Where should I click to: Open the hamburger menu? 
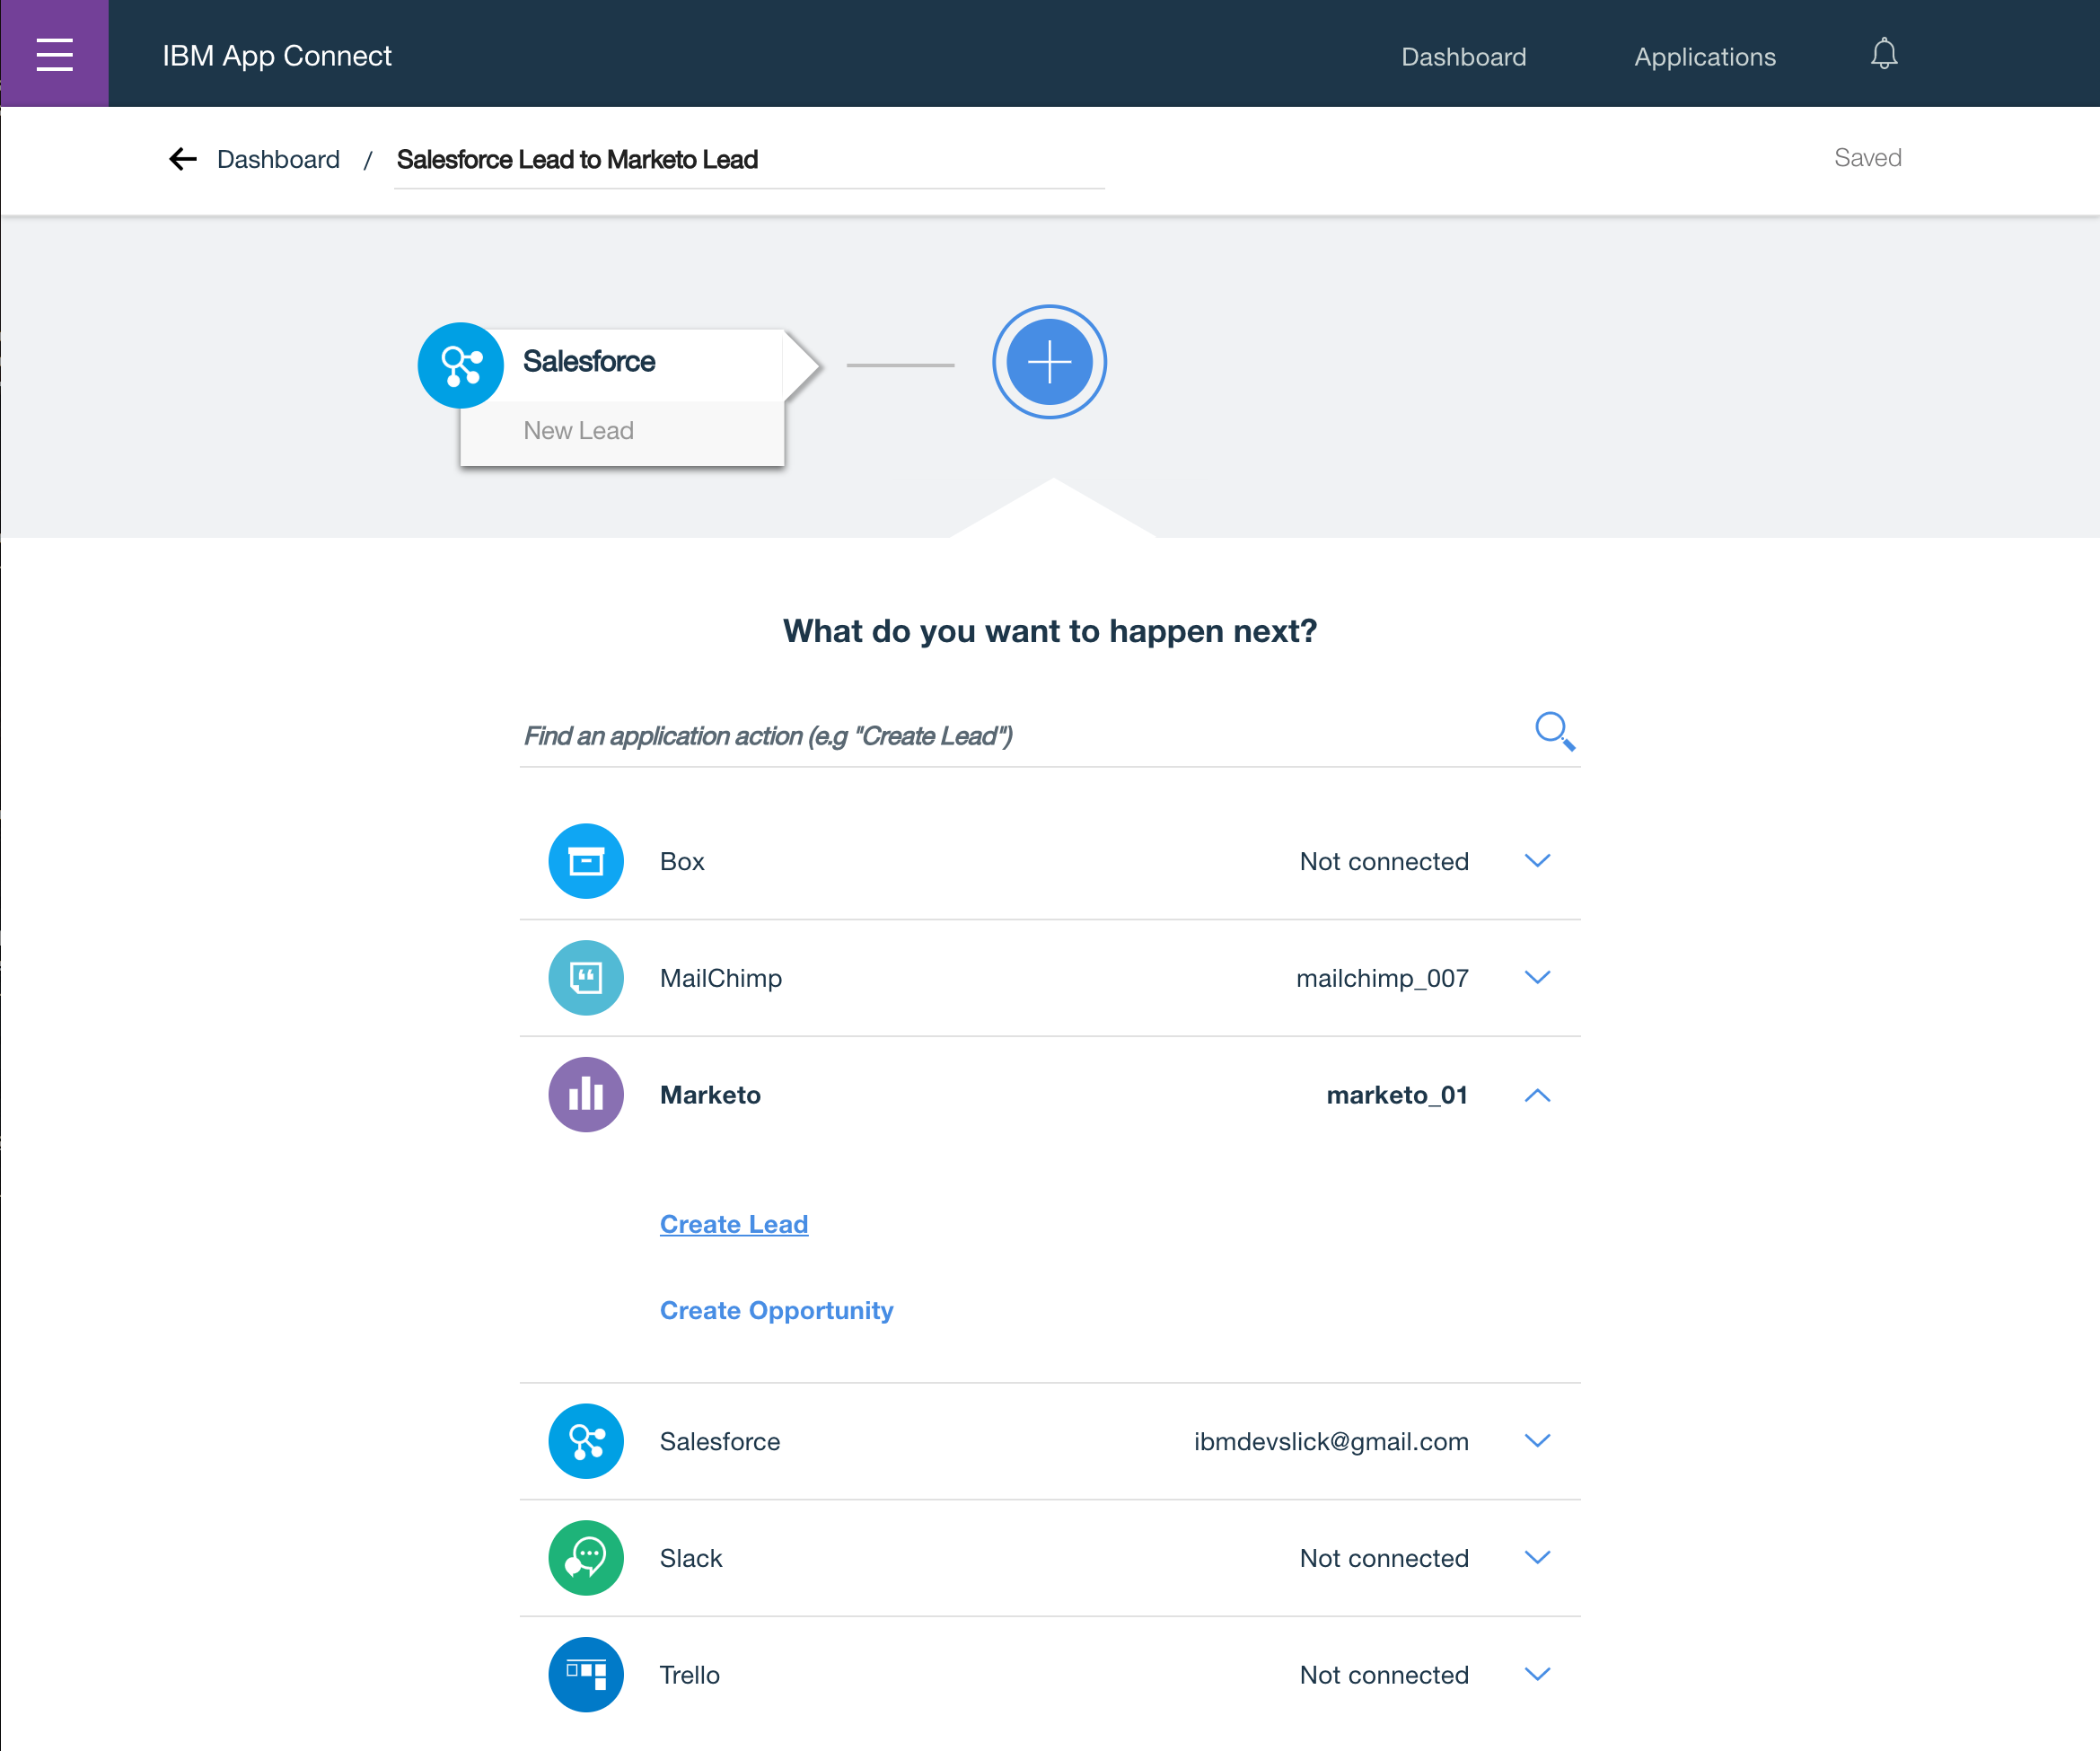point(54,54)
